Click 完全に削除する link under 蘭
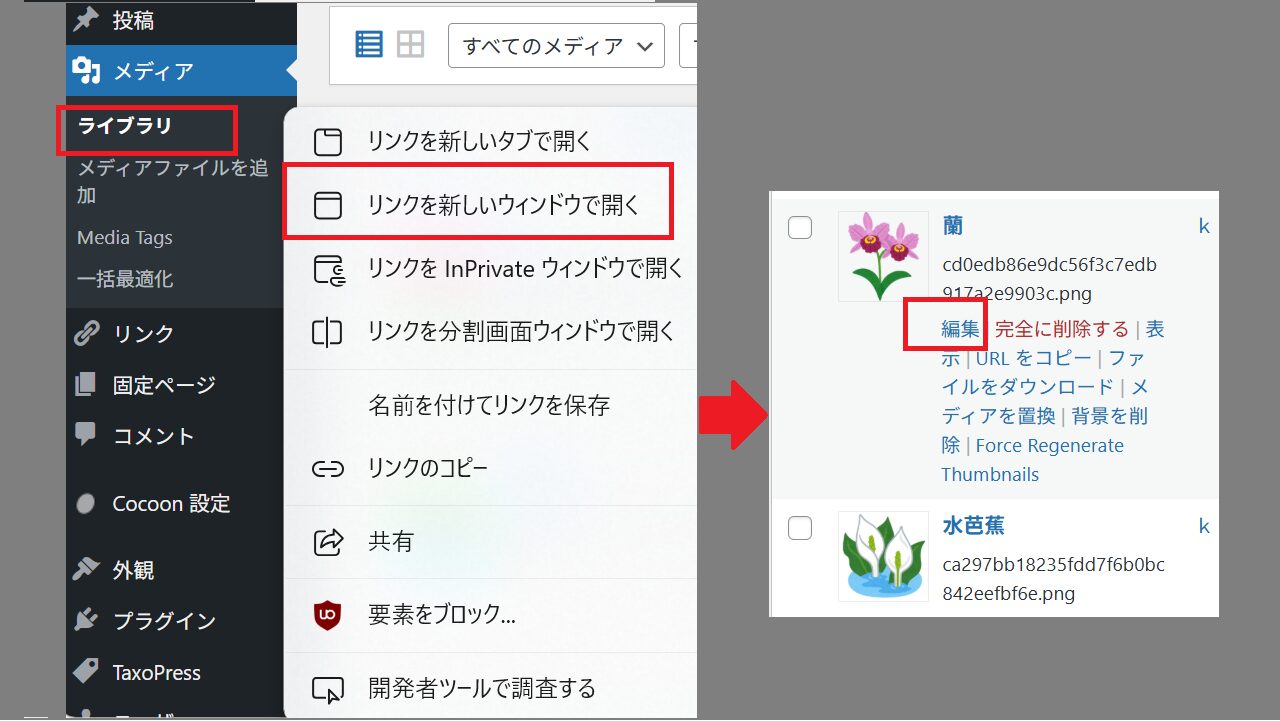The height and width of the screenshot is (721, 1280). [1062, 329]
